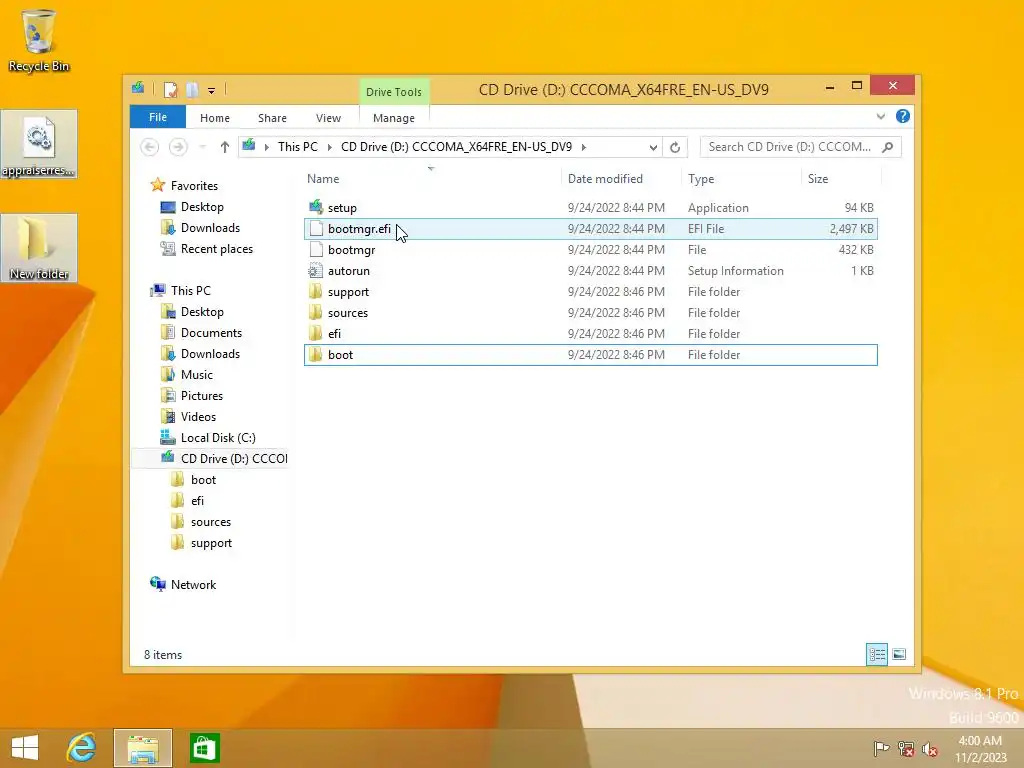The width and height of the screenshot is (1024, 768).
Task: Select the appraiserres desktop file icon
Action: point(39,144)
